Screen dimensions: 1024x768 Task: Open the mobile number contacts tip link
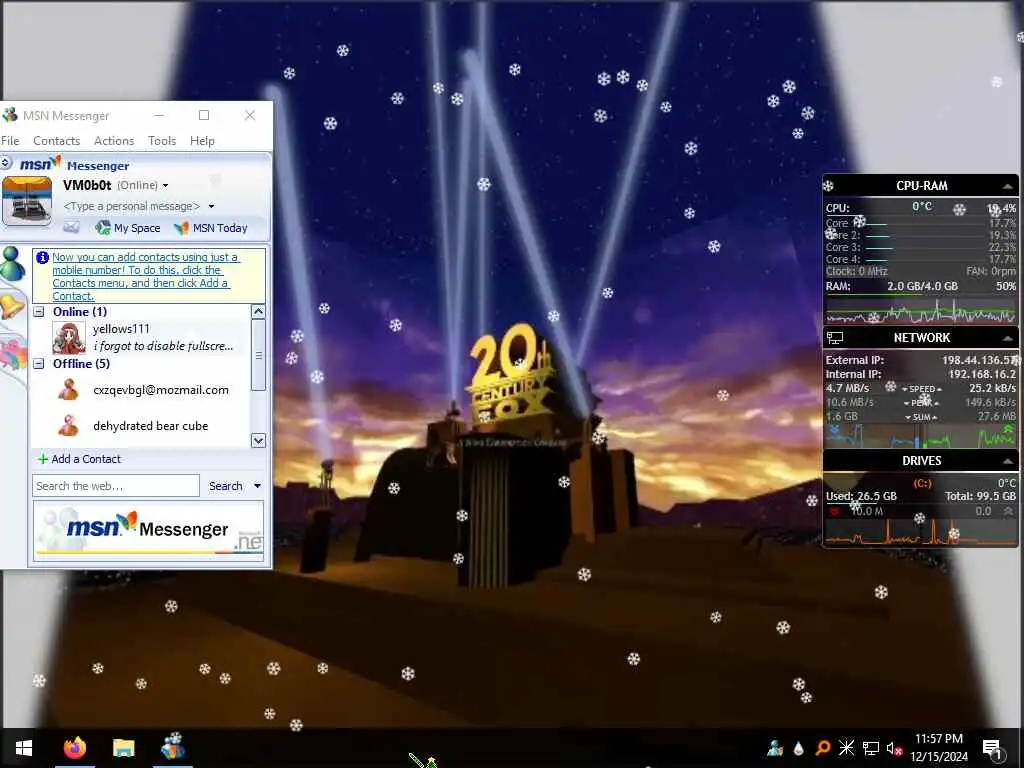[x=146, y=276]
